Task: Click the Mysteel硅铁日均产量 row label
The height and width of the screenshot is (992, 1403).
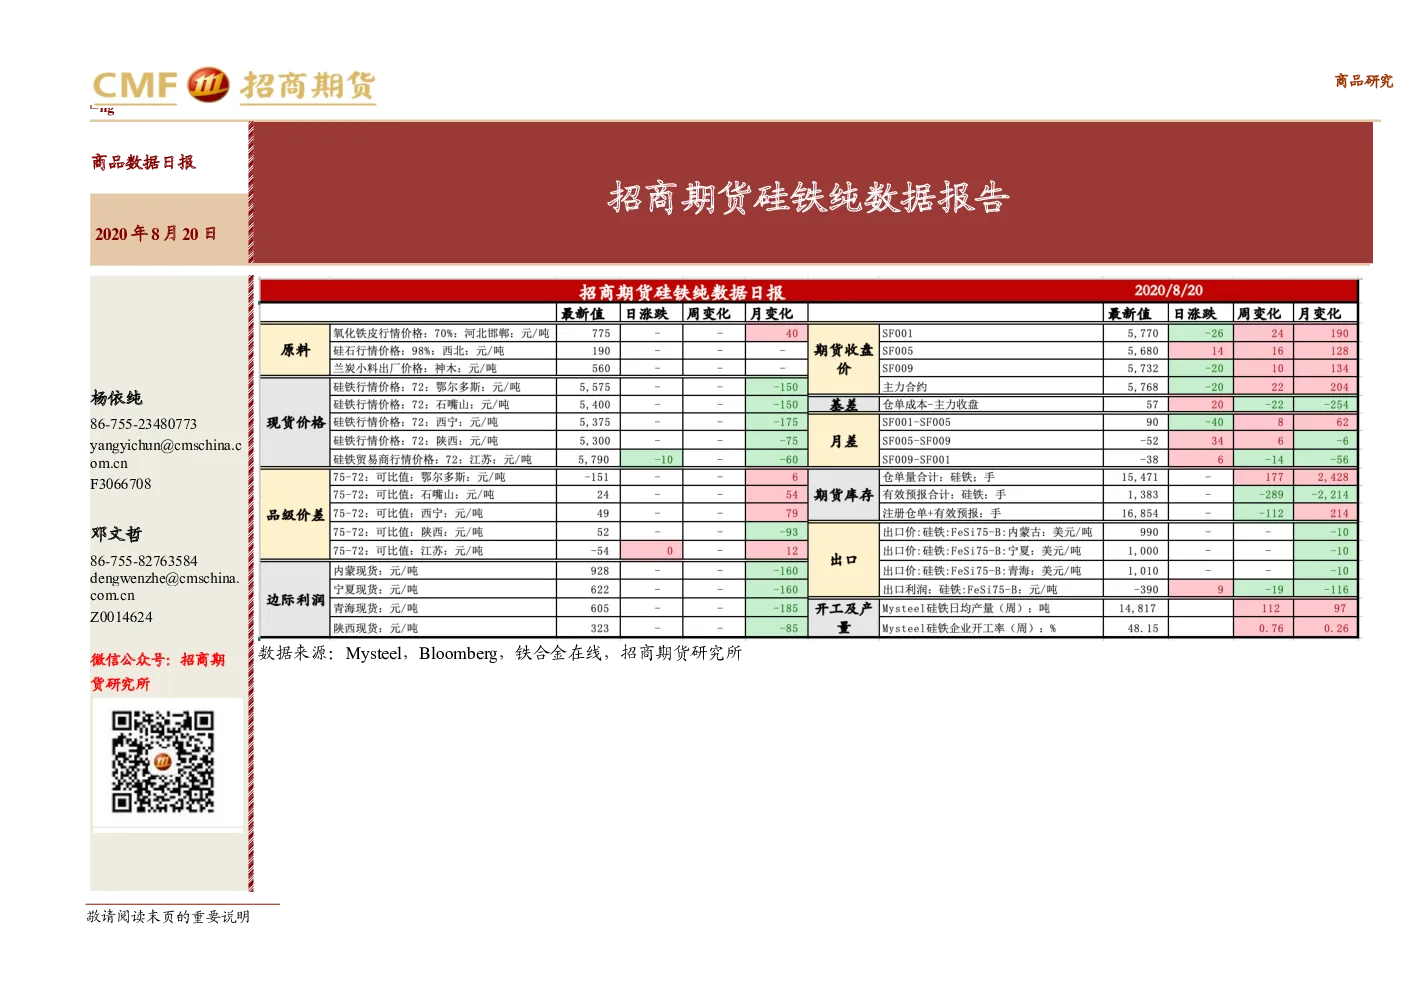Action: (966, 608)
